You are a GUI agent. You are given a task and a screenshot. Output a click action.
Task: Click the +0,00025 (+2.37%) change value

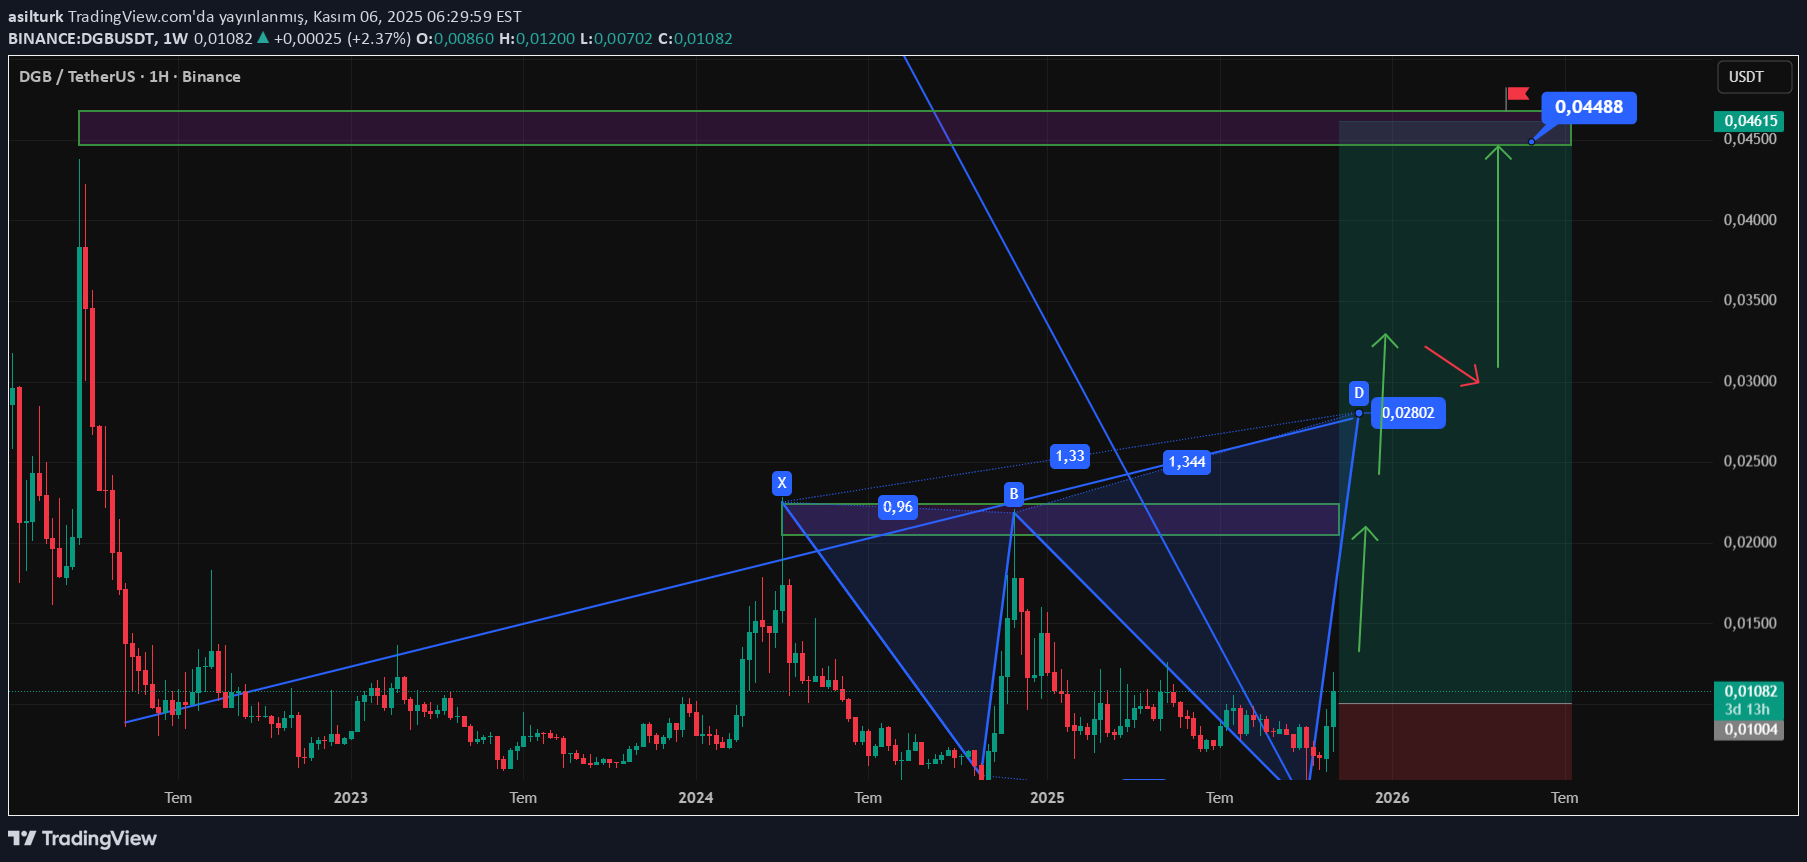tap(342, 39)
